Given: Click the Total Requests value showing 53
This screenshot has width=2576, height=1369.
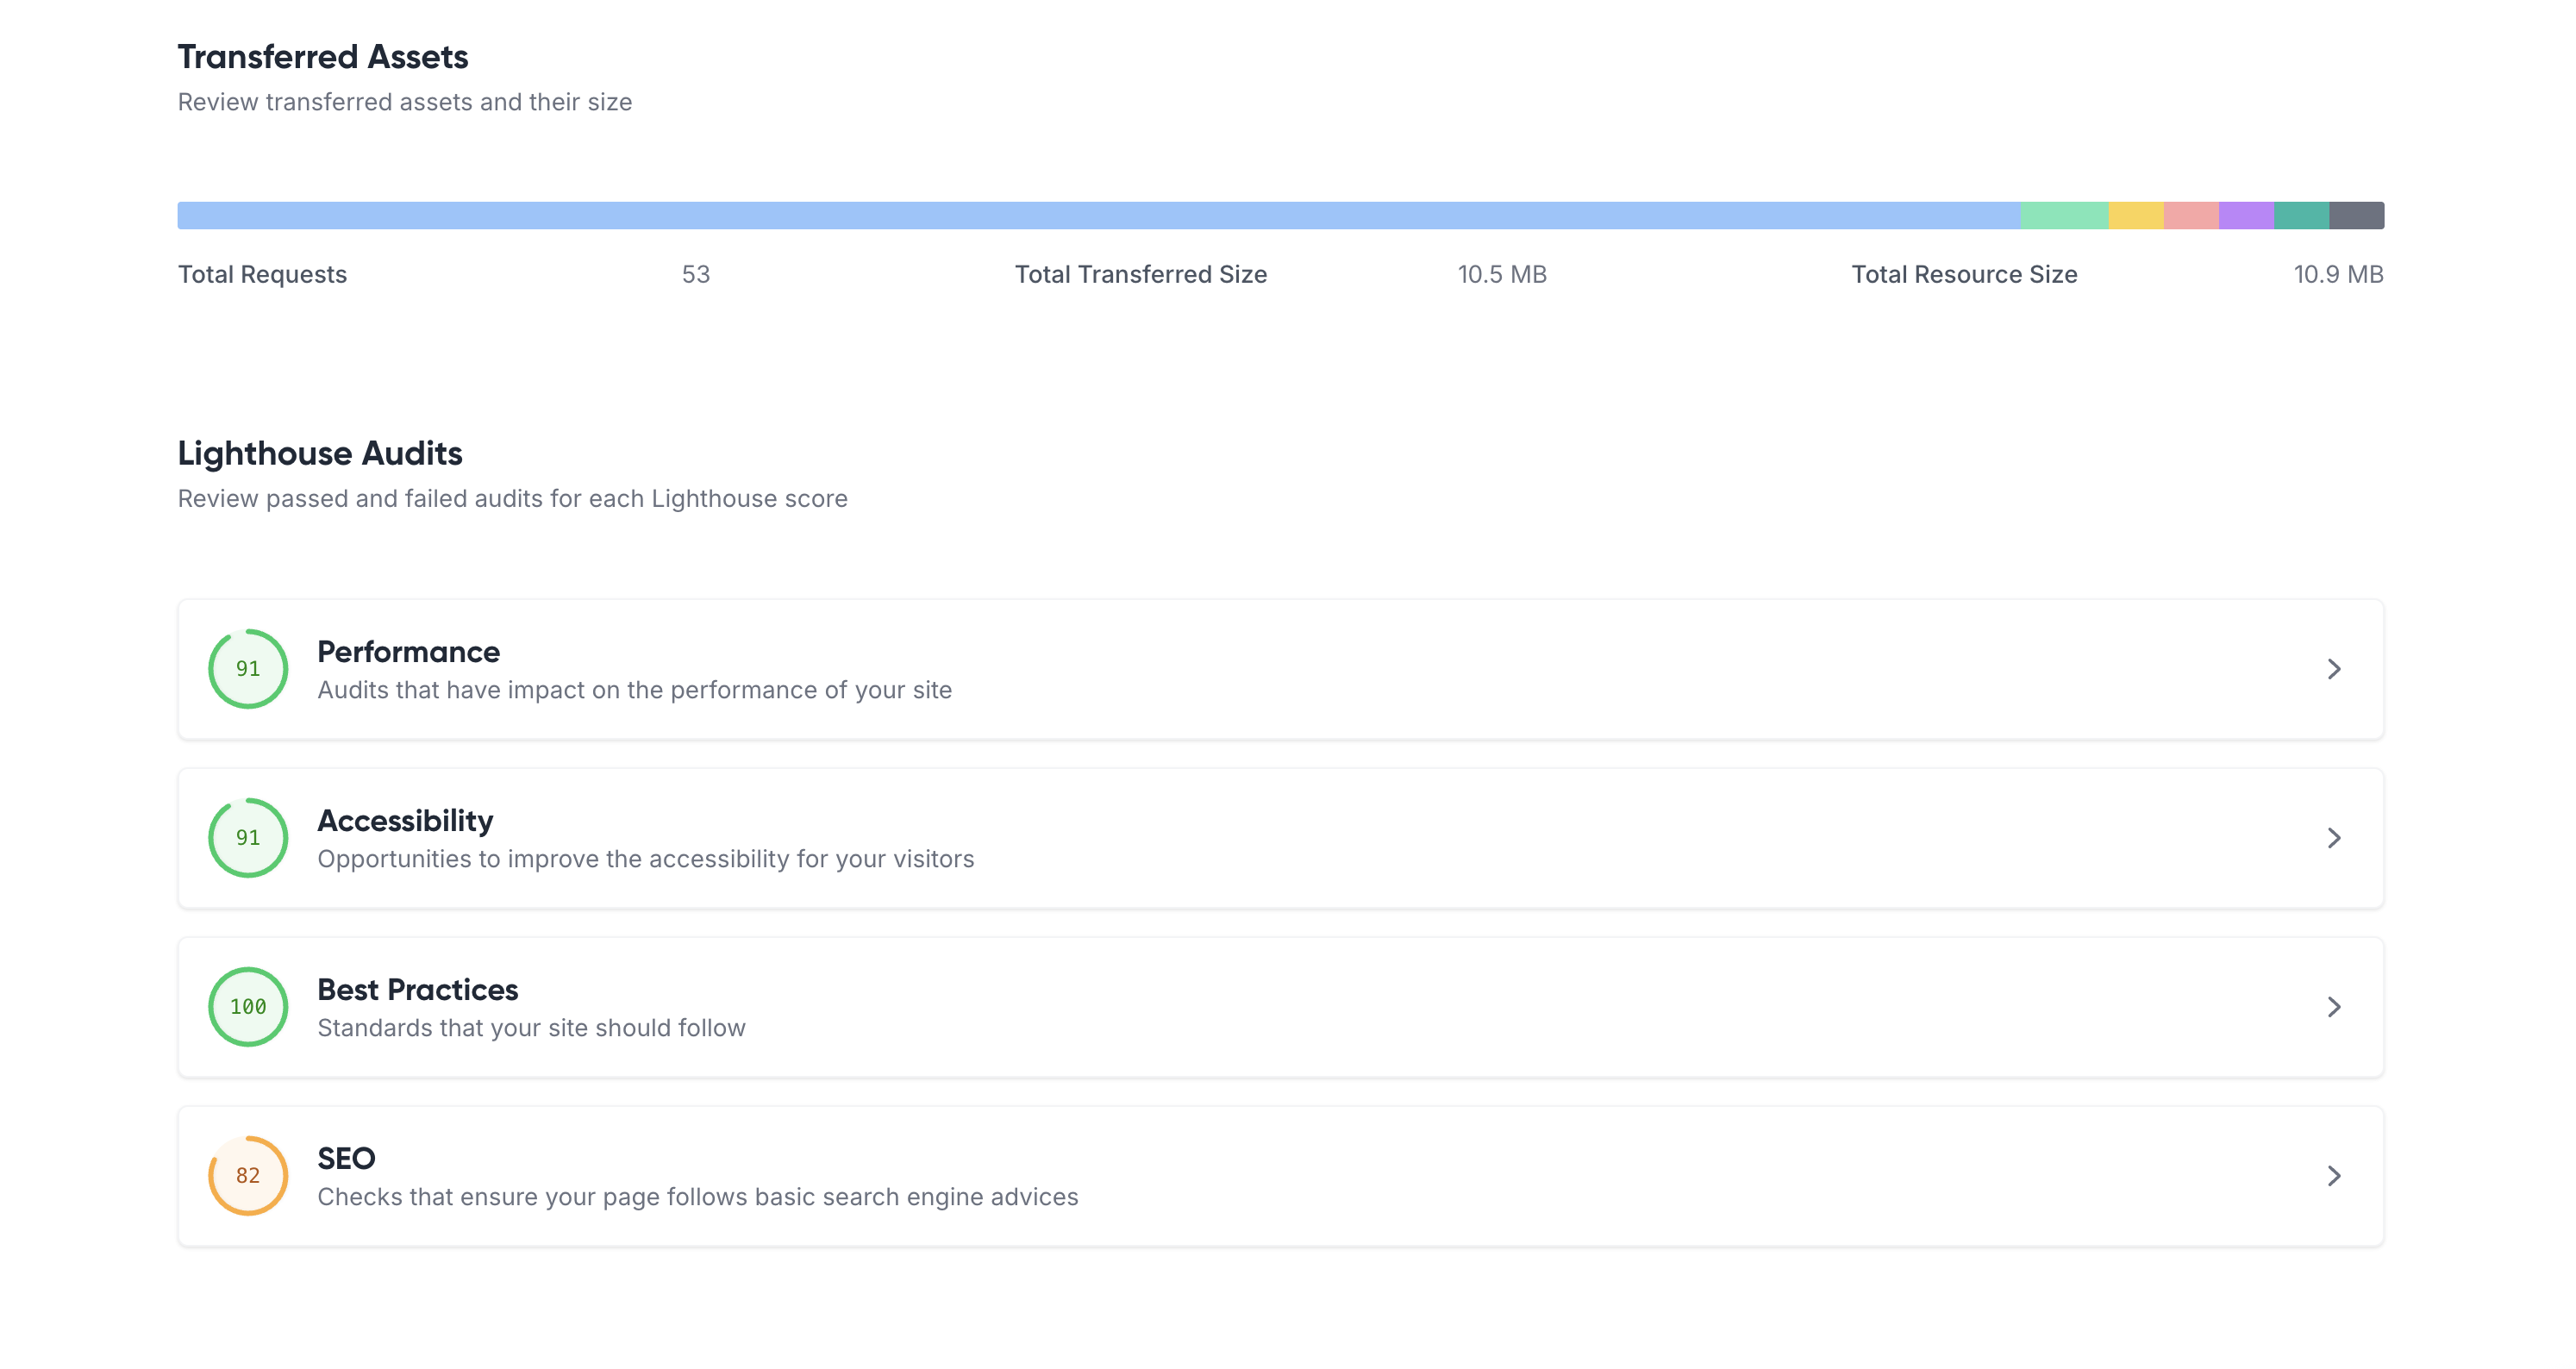Looking at the screenshot, I should point(694,274).
